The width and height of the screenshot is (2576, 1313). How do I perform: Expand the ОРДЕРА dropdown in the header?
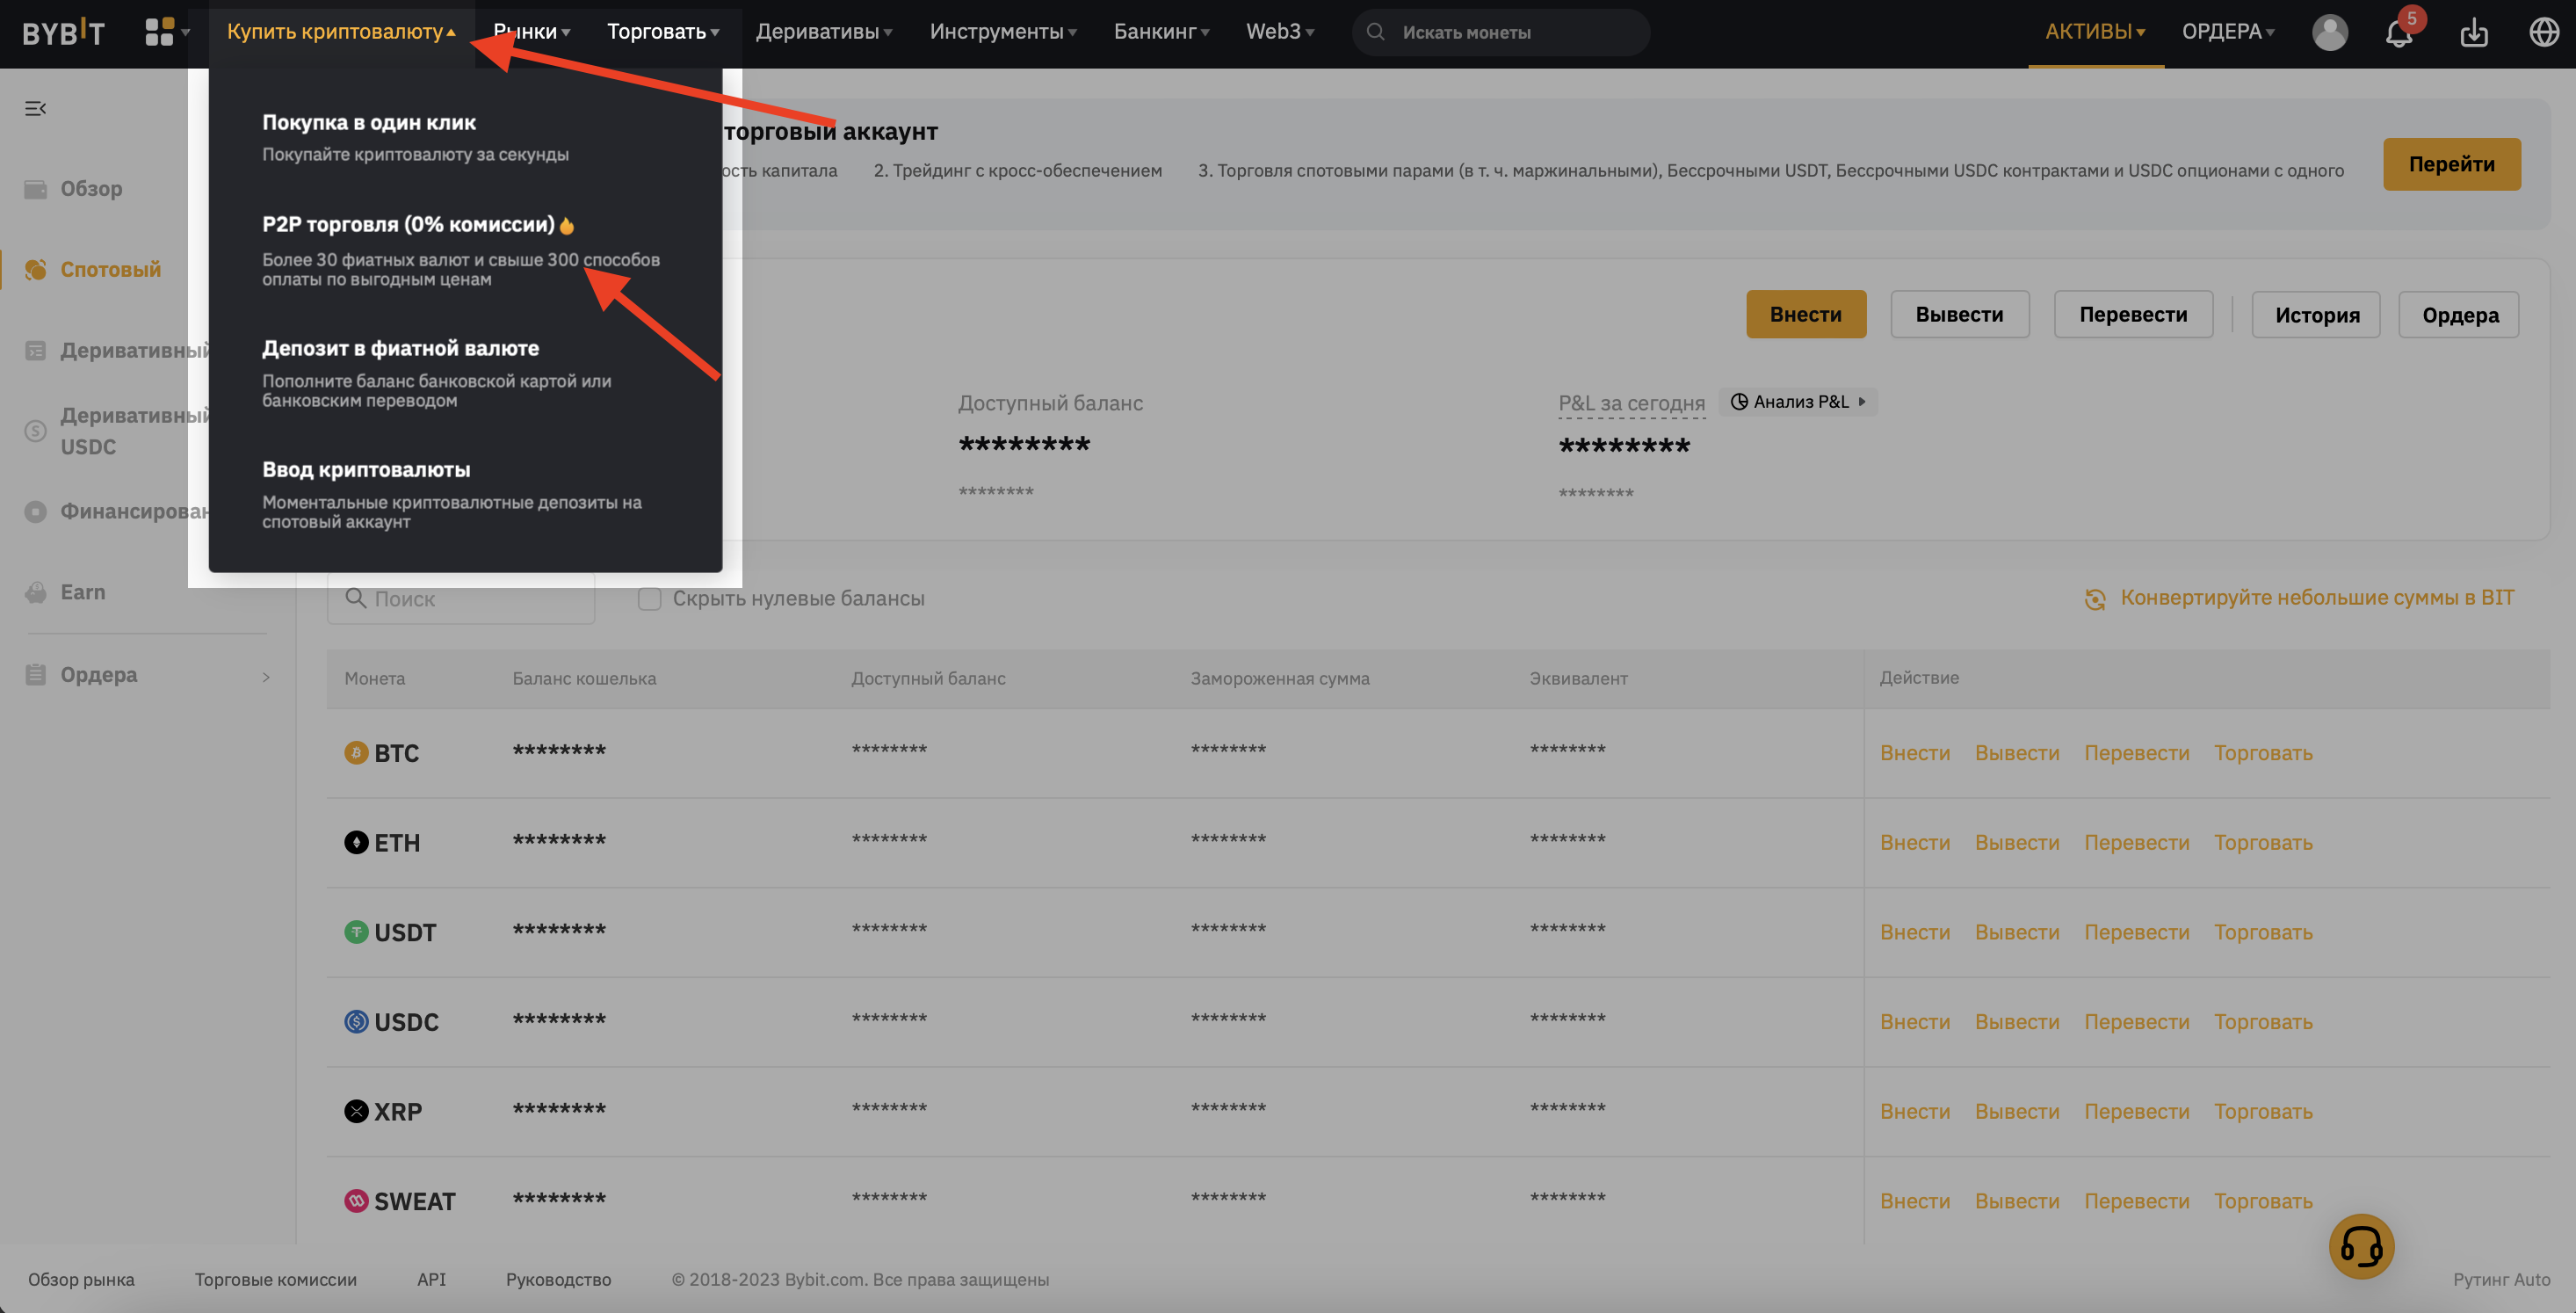[2227, 32]
